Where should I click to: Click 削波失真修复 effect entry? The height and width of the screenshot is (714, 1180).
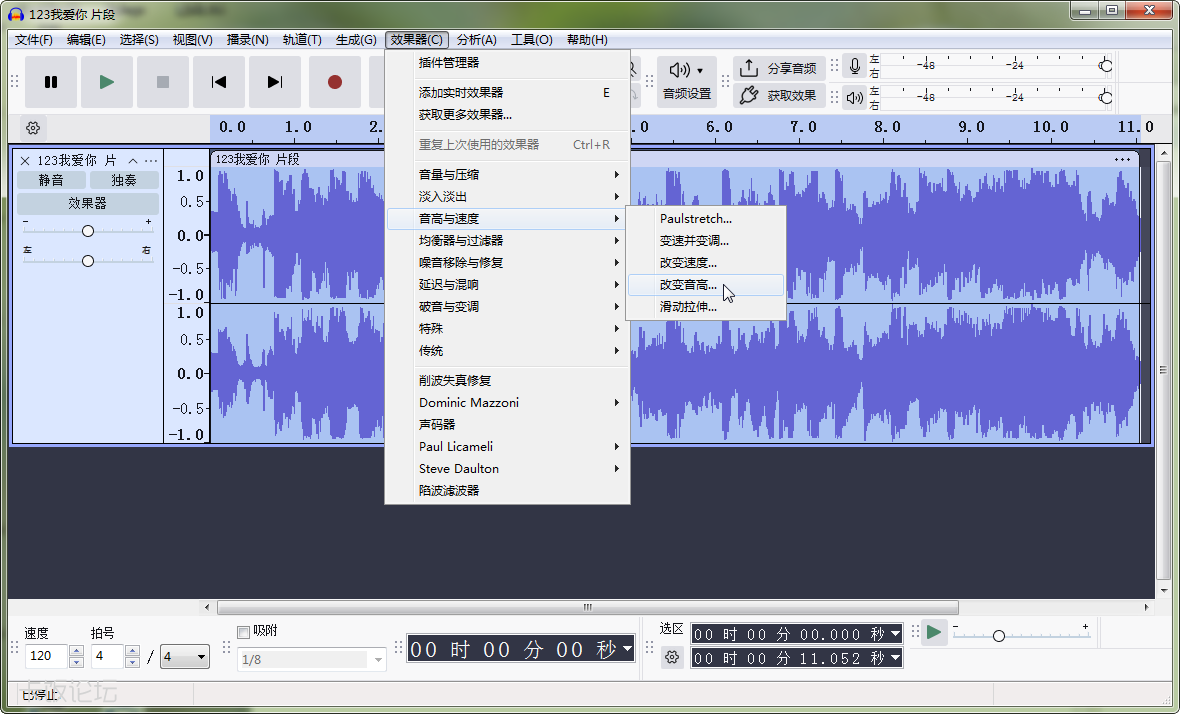pyautogui.click(x=507, y=381)
